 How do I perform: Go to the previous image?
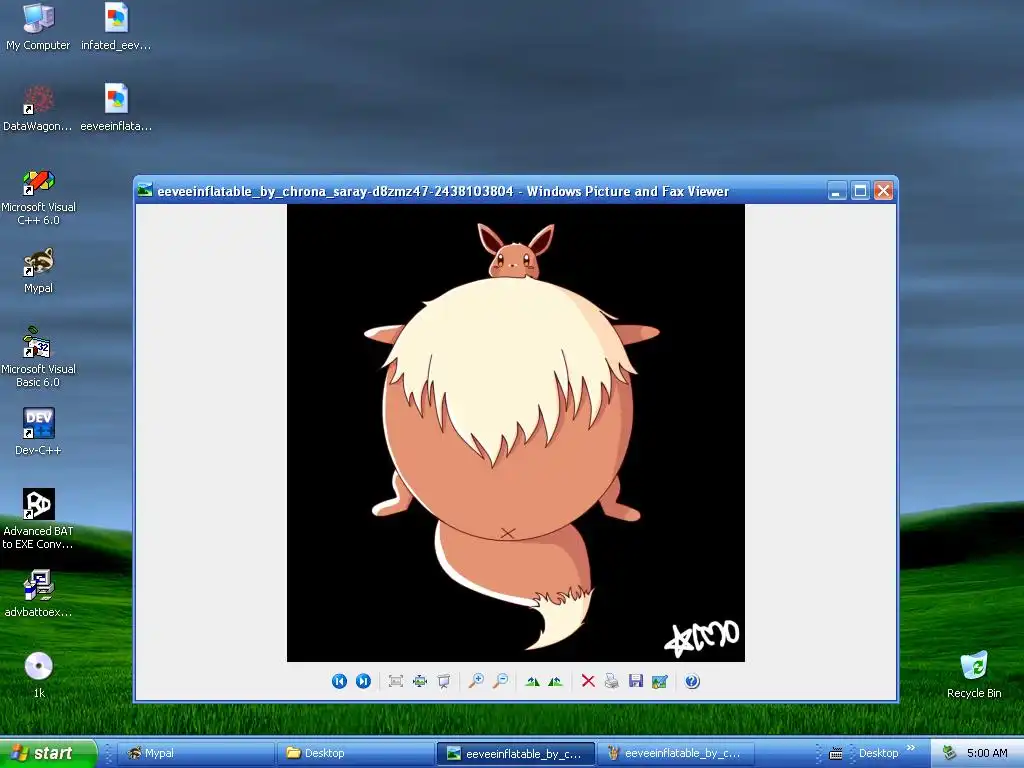click(339, 681)
